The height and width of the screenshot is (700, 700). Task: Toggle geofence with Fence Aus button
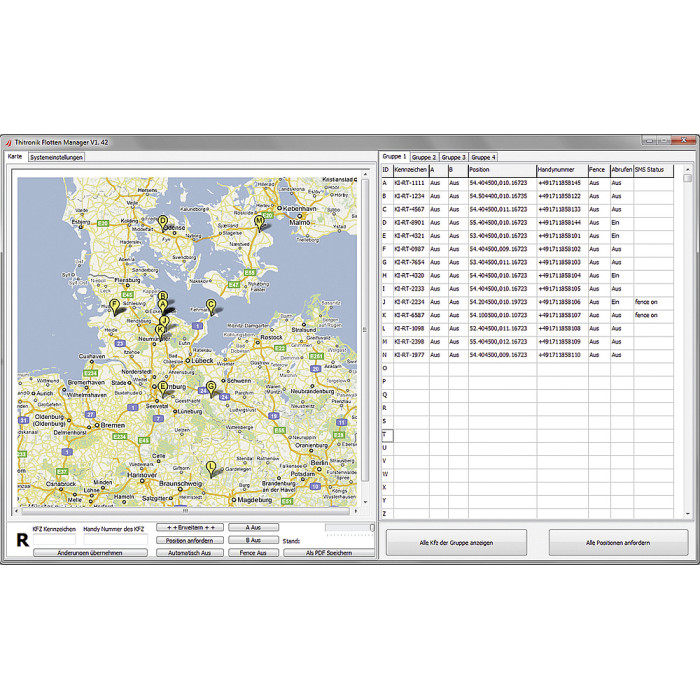click(x=253, y=552)
